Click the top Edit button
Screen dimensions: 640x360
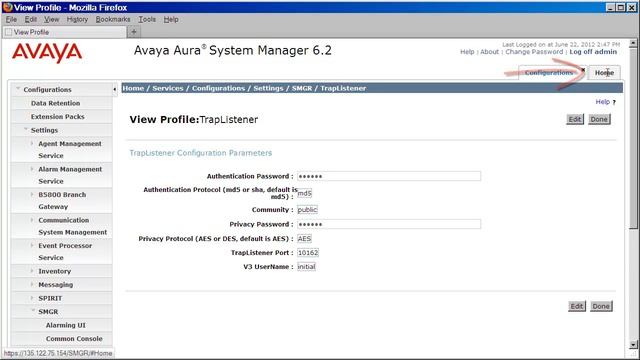coord(575,119)
